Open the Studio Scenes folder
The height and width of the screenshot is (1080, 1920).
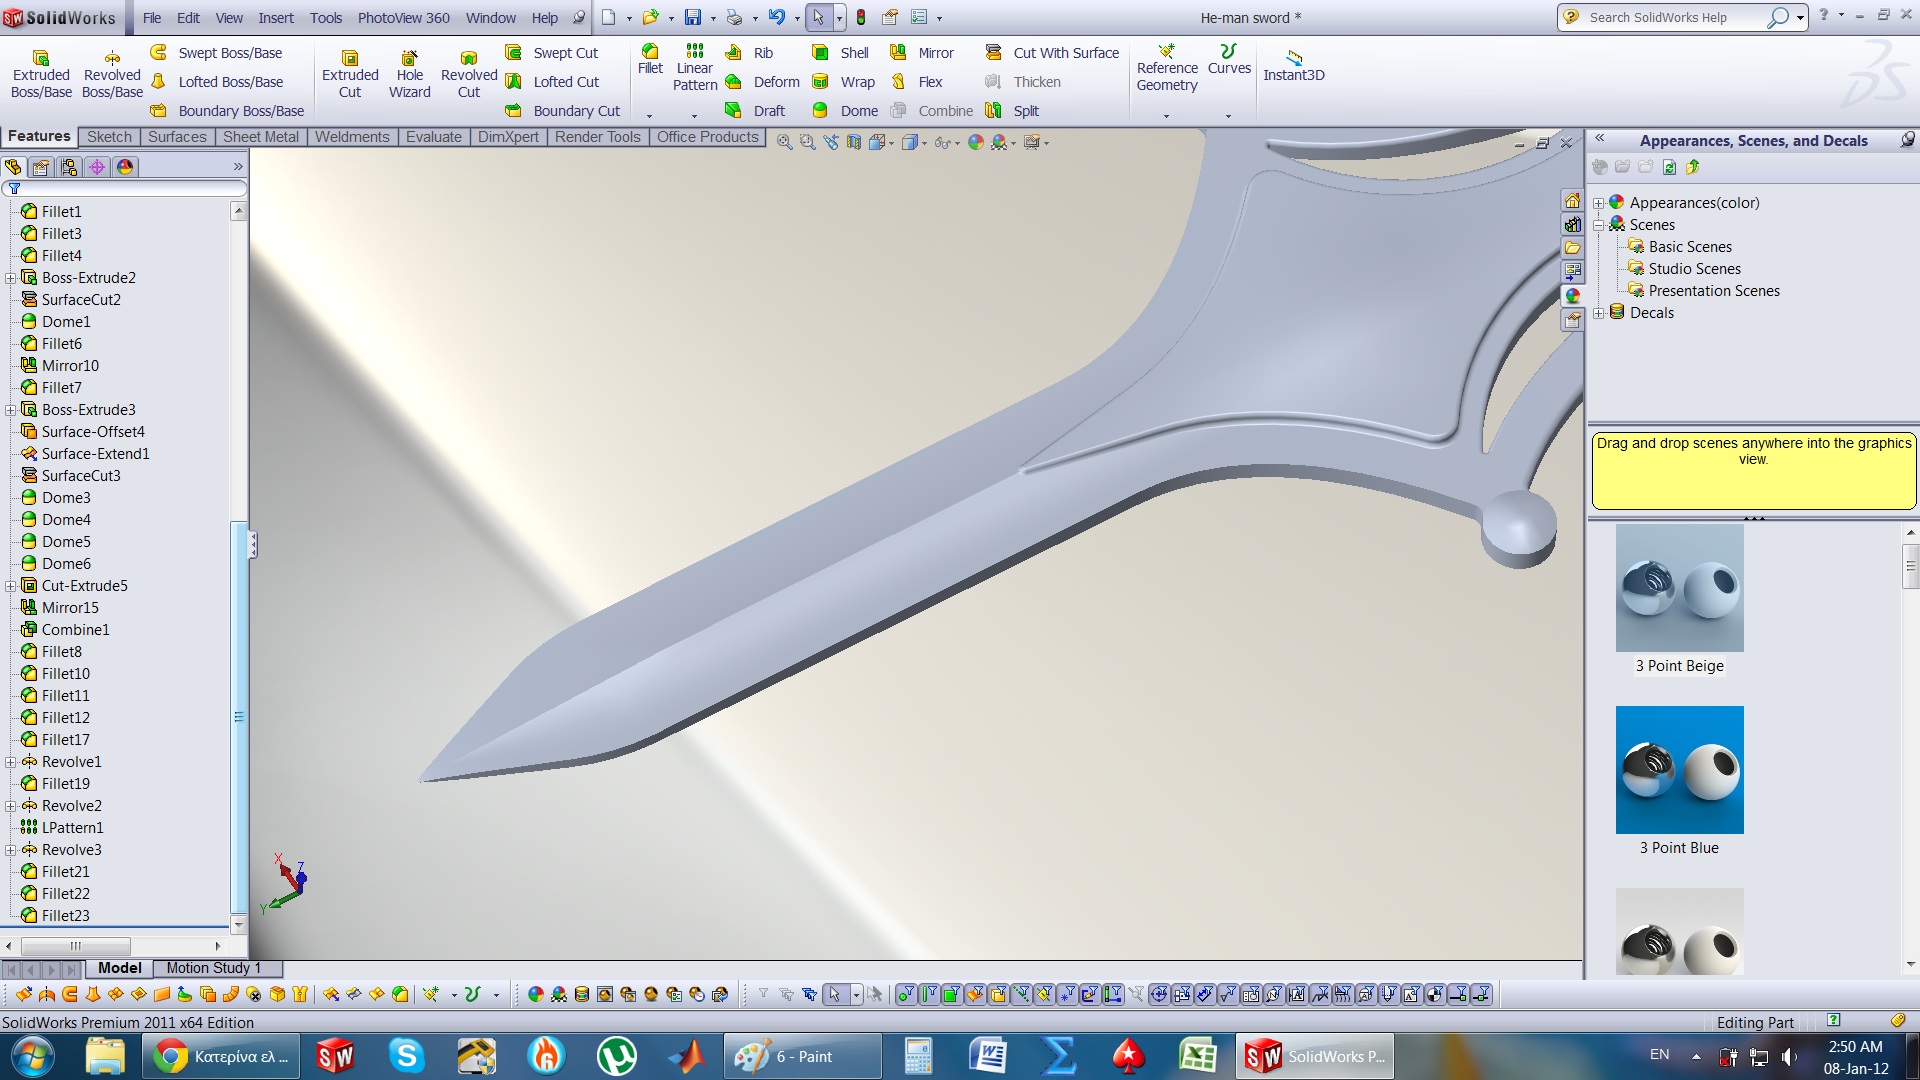[x=1694, y=269]
